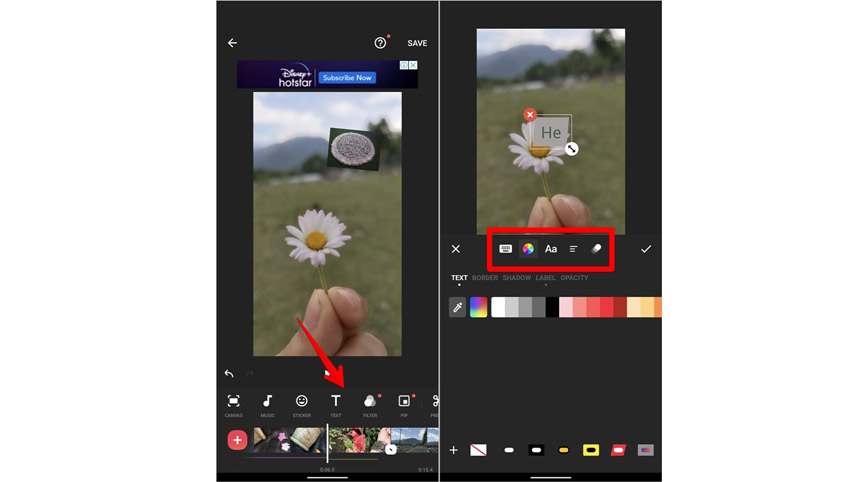Select the yellow label text preset

pos(591,450)
